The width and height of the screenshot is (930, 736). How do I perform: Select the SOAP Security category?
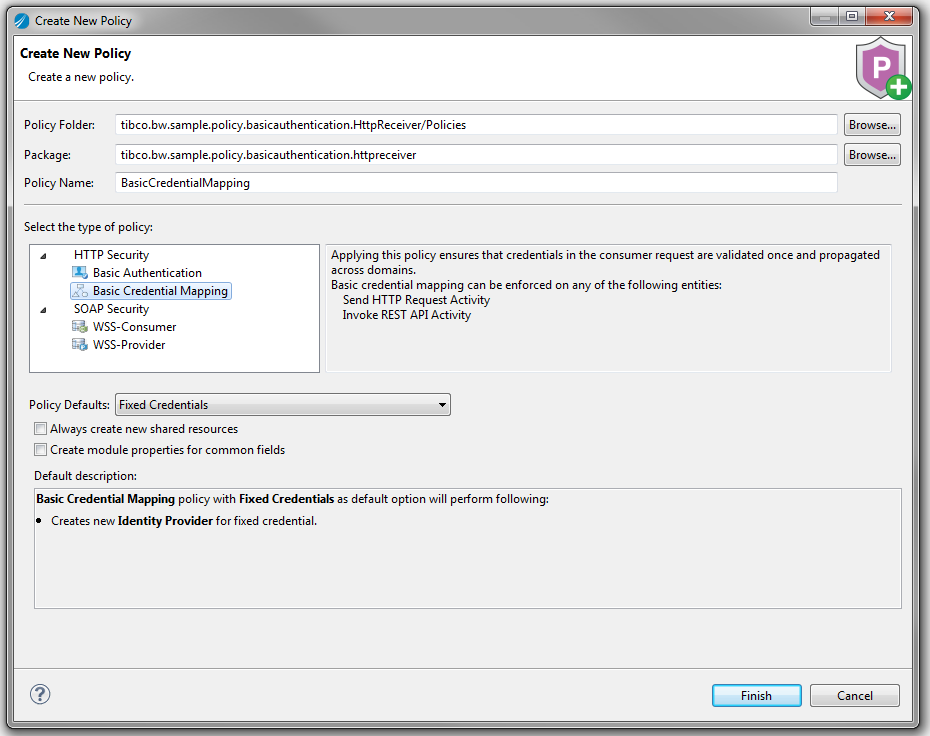pyautogui.click(x=112, y=309)
